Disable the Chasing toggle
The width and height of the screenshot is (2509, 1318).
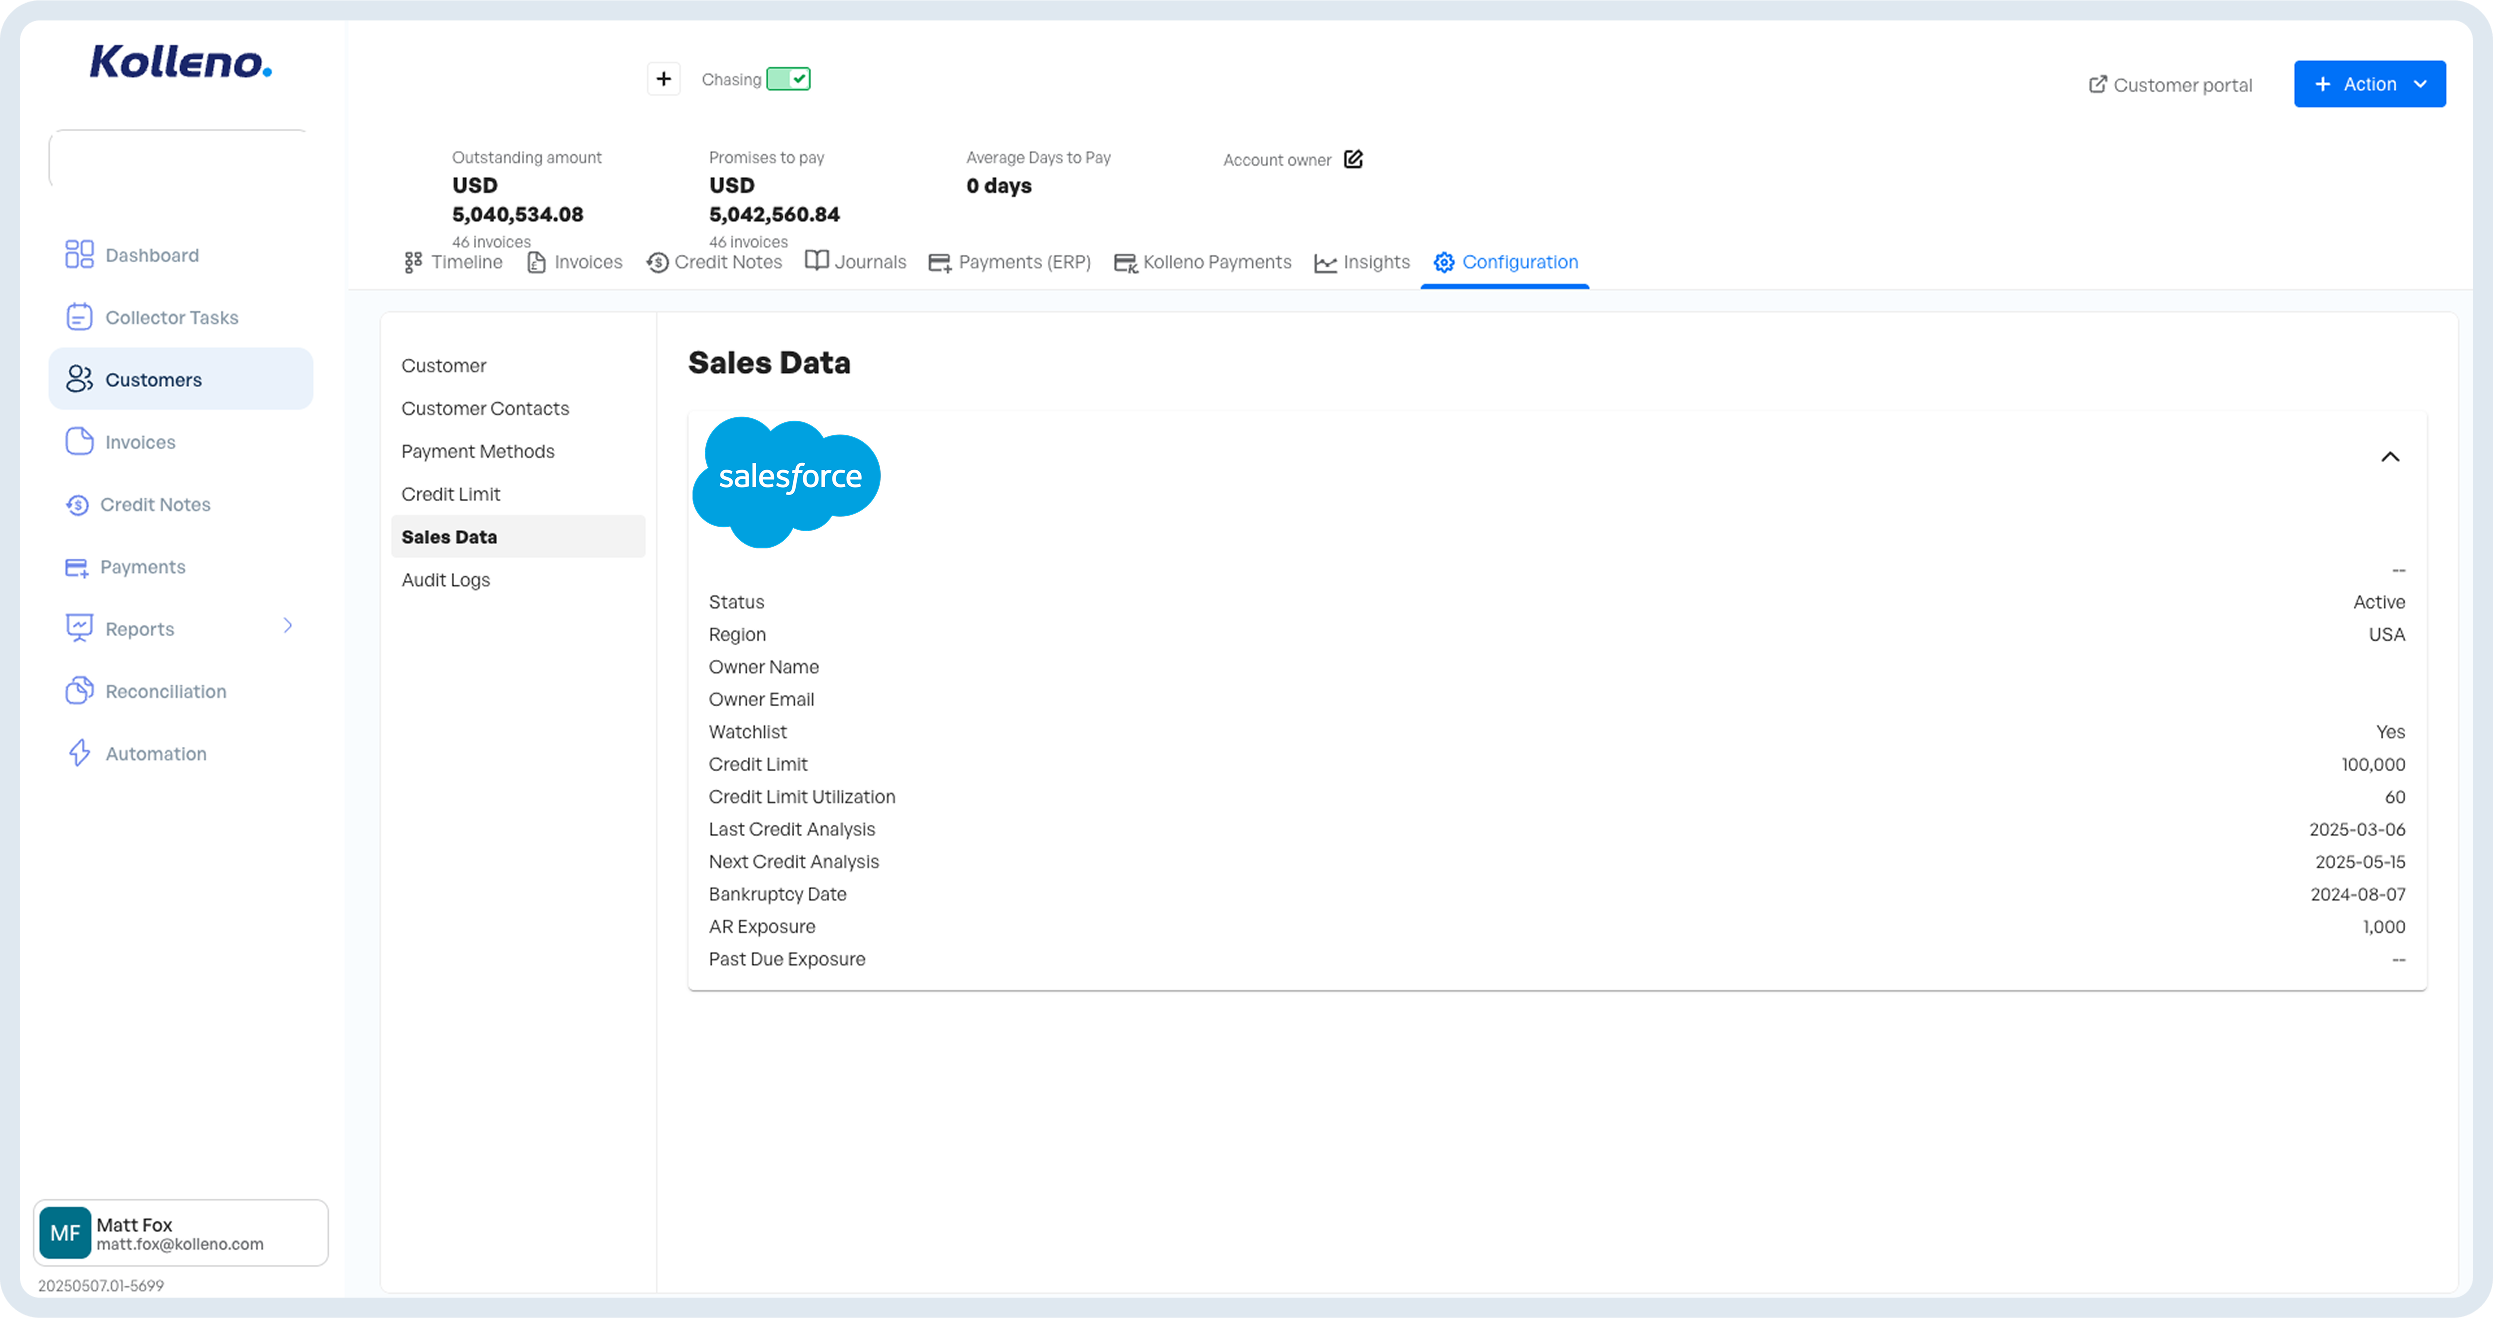tap(789, 78)
